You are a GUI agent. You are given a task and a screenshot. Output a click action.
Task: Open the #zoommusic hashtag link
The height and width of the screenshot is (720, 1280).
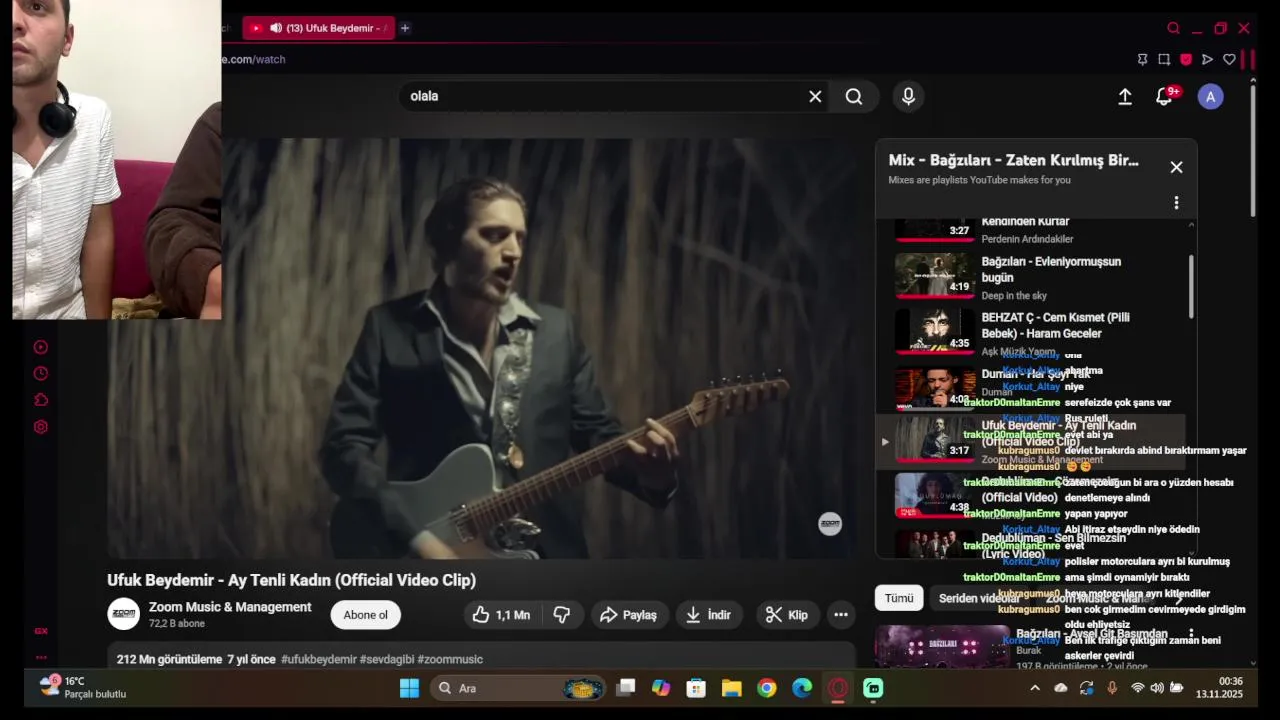click(x=450, y=659)
